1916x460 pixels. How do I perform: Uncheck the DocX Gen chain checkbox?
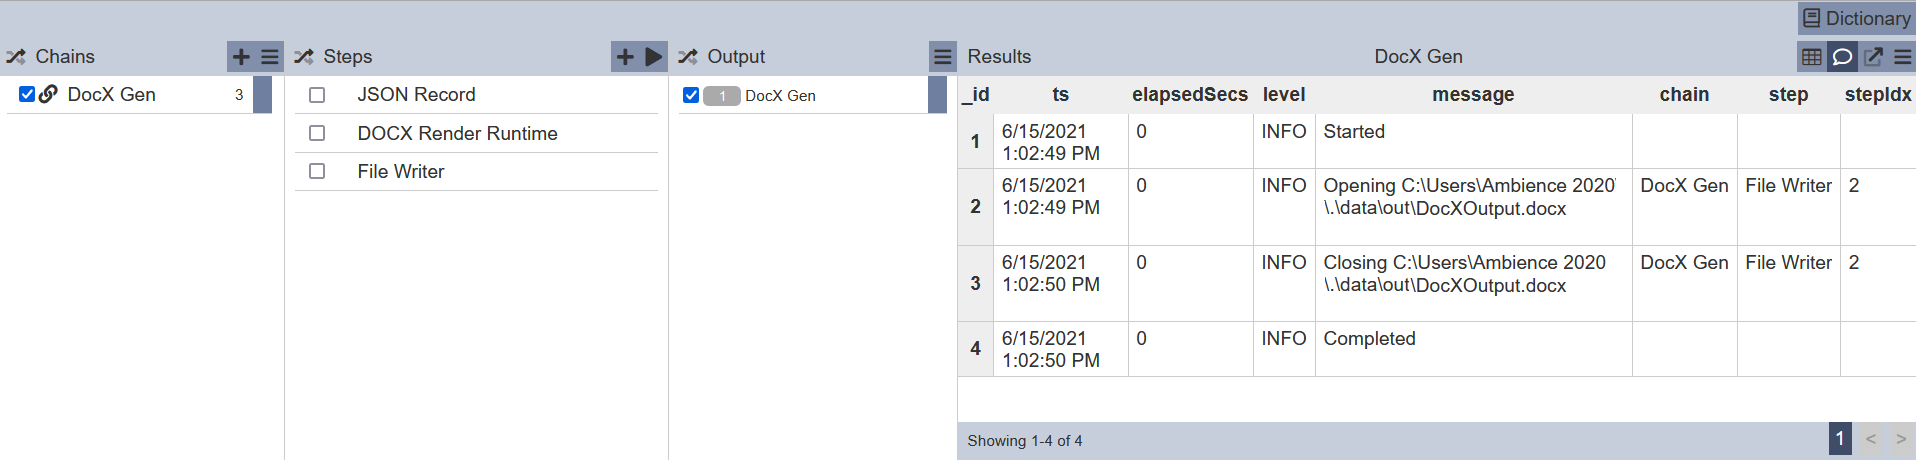[x=27, y=94]
